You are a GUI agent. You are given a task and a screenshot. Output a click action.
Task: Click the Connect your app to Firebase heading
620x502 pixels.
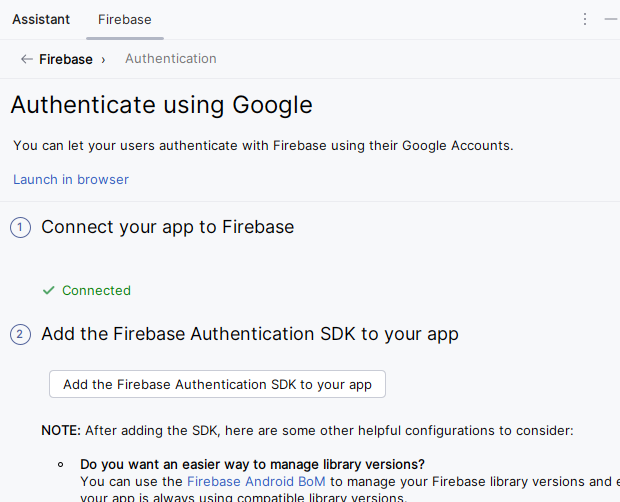[167, 227]
